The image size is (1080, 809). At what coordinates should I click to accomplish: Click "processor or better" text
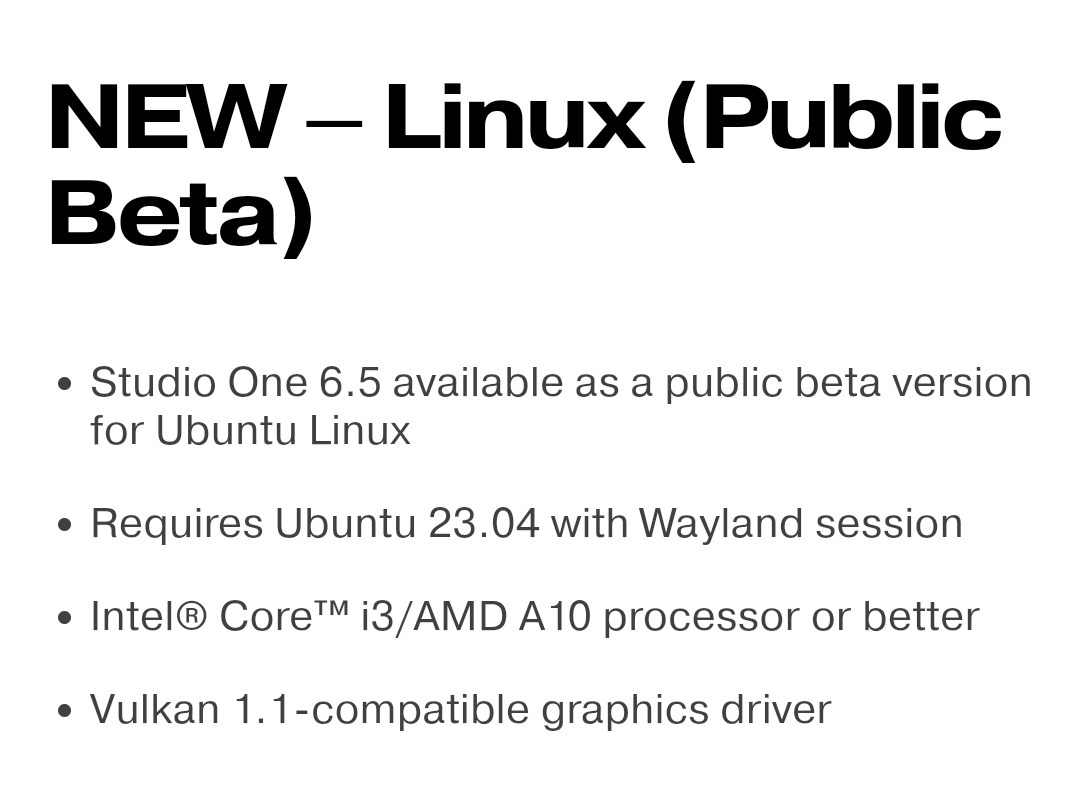point(791,616)
